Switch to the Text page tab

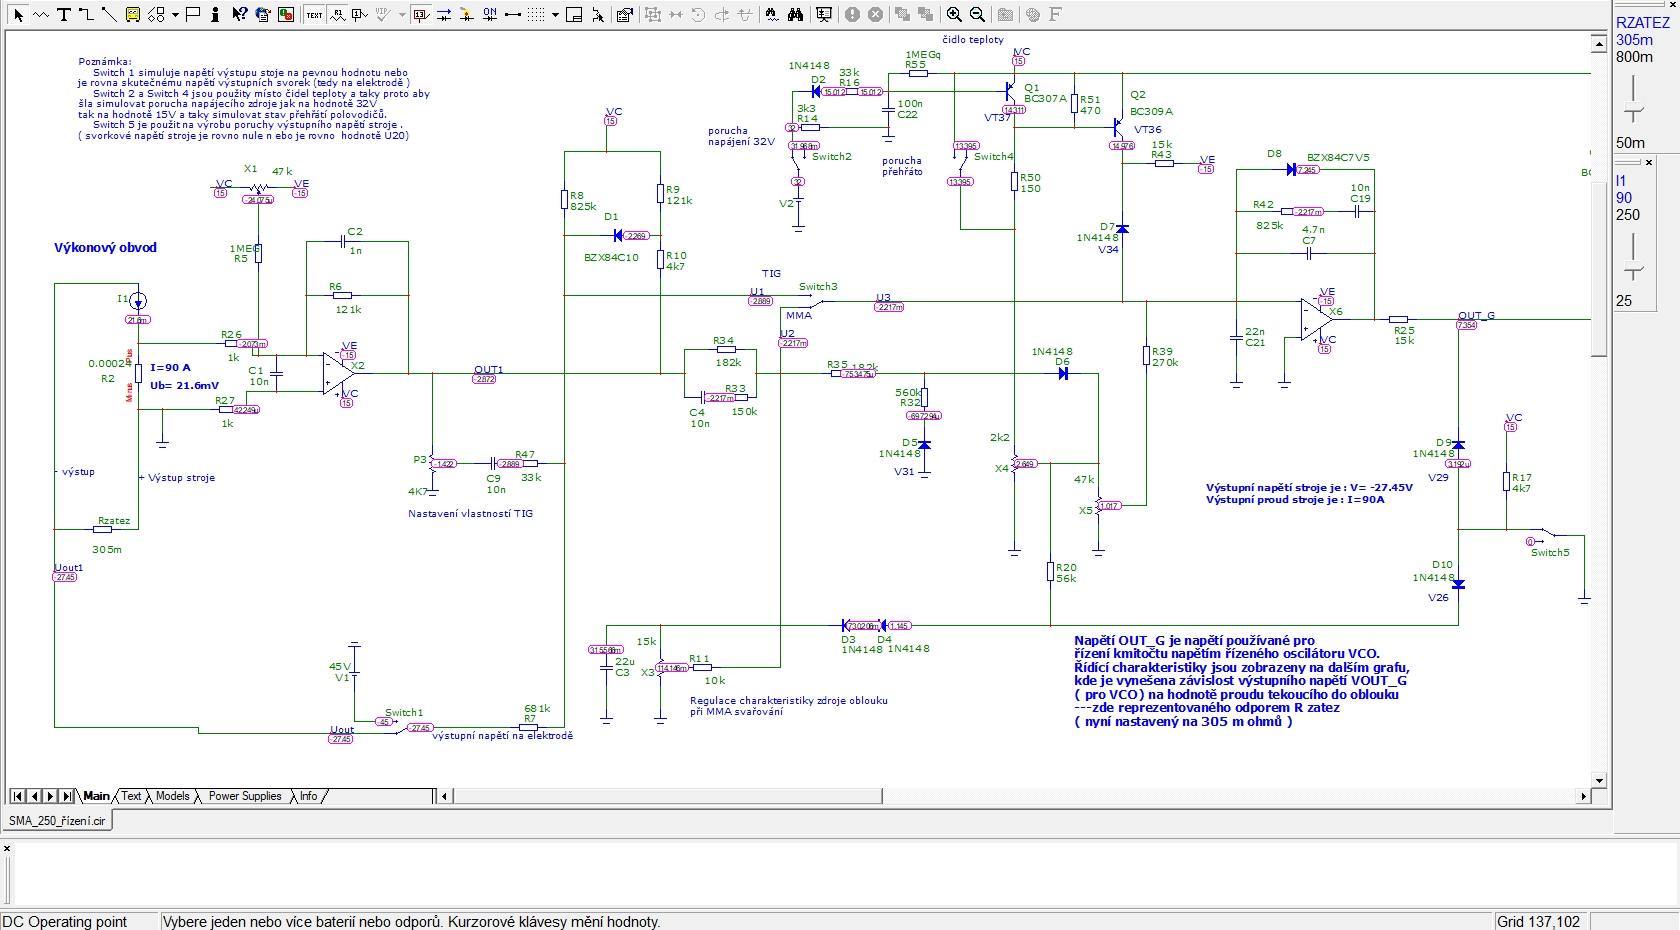132,796
